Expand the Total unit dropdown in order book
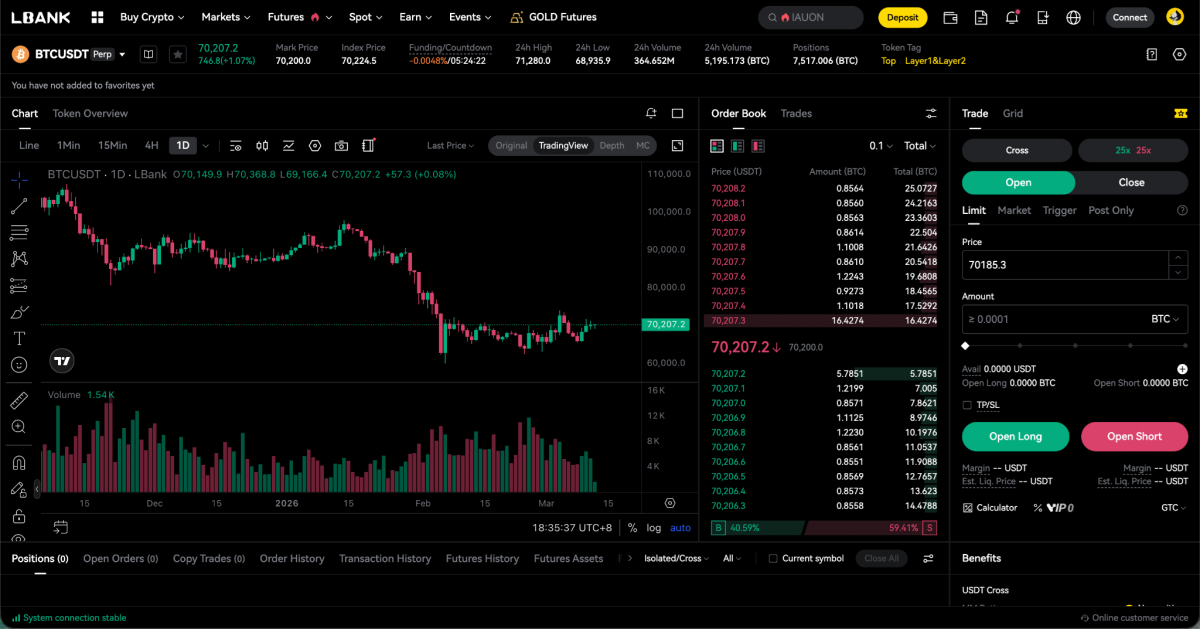The height and width of the screenshot is (629, 1200). click(918, 144)
